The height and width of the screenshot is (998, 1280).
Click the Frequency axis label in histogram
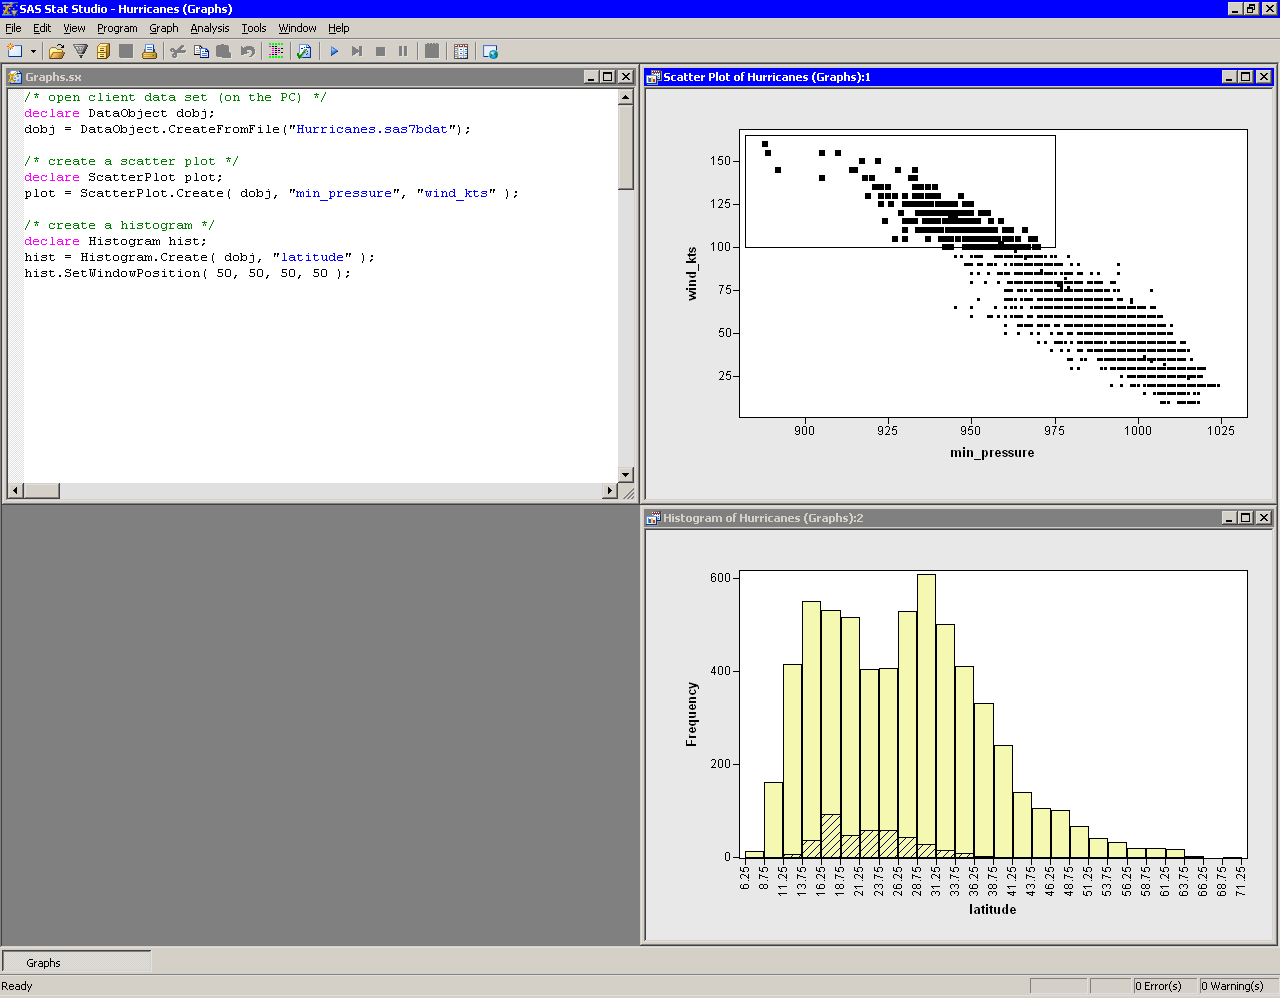point(692,714)
